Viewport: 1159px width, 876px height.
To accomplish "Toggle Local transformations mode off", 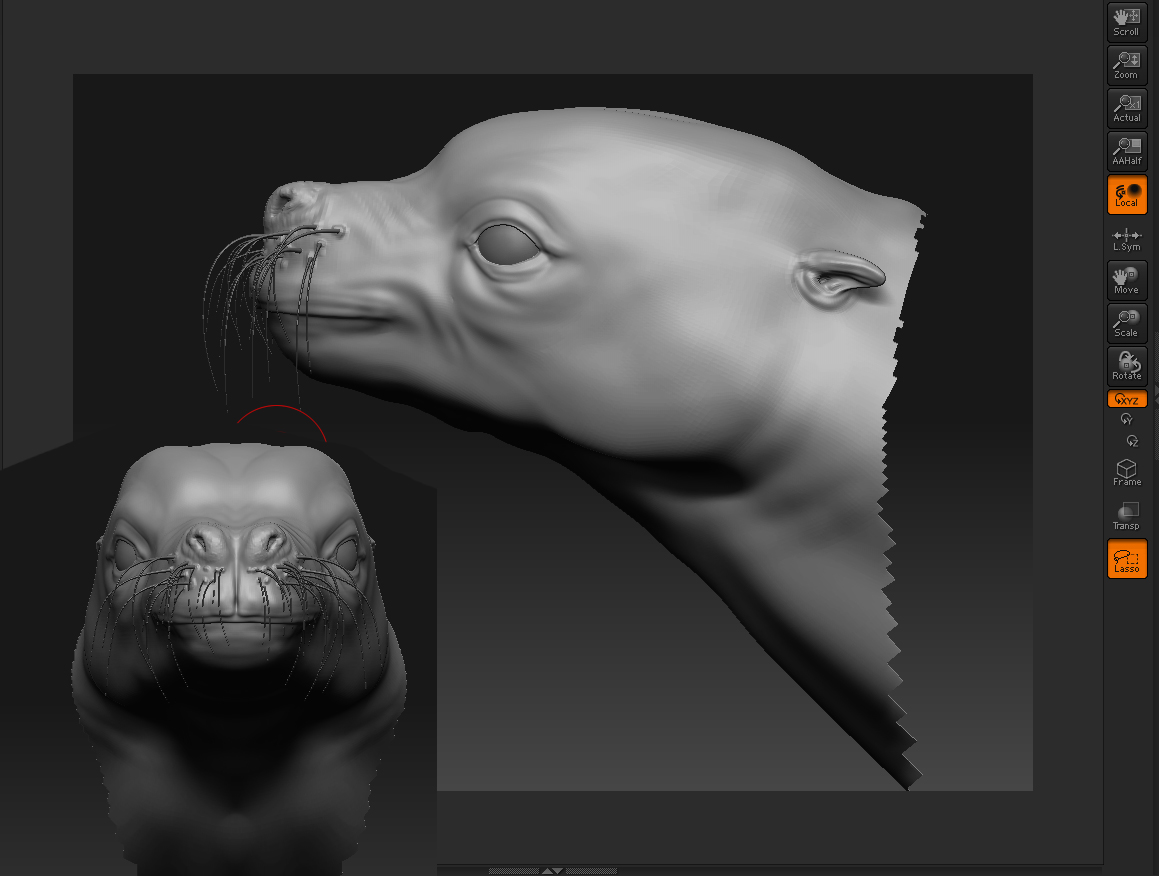I will 1126,194.
